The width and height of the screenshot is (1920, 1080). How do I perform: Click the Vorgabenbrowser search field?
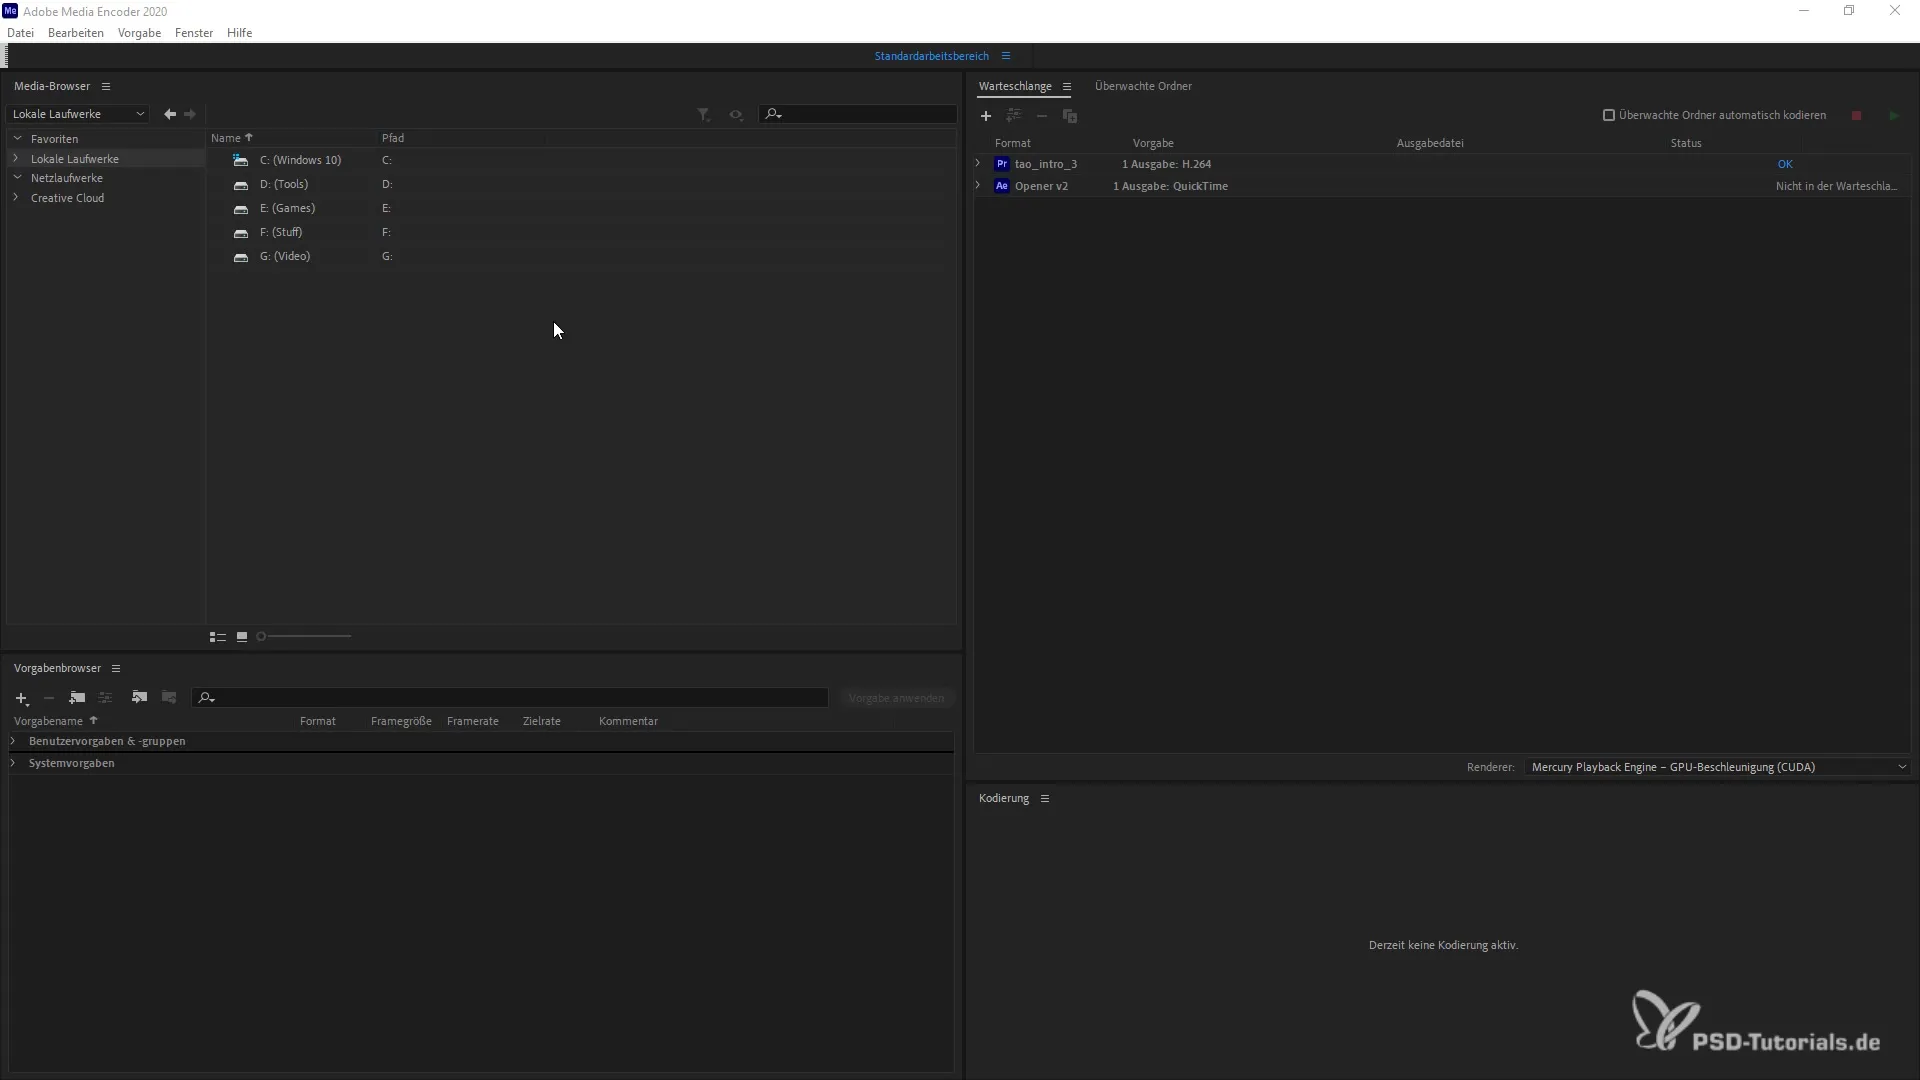(x=510, y=698)
